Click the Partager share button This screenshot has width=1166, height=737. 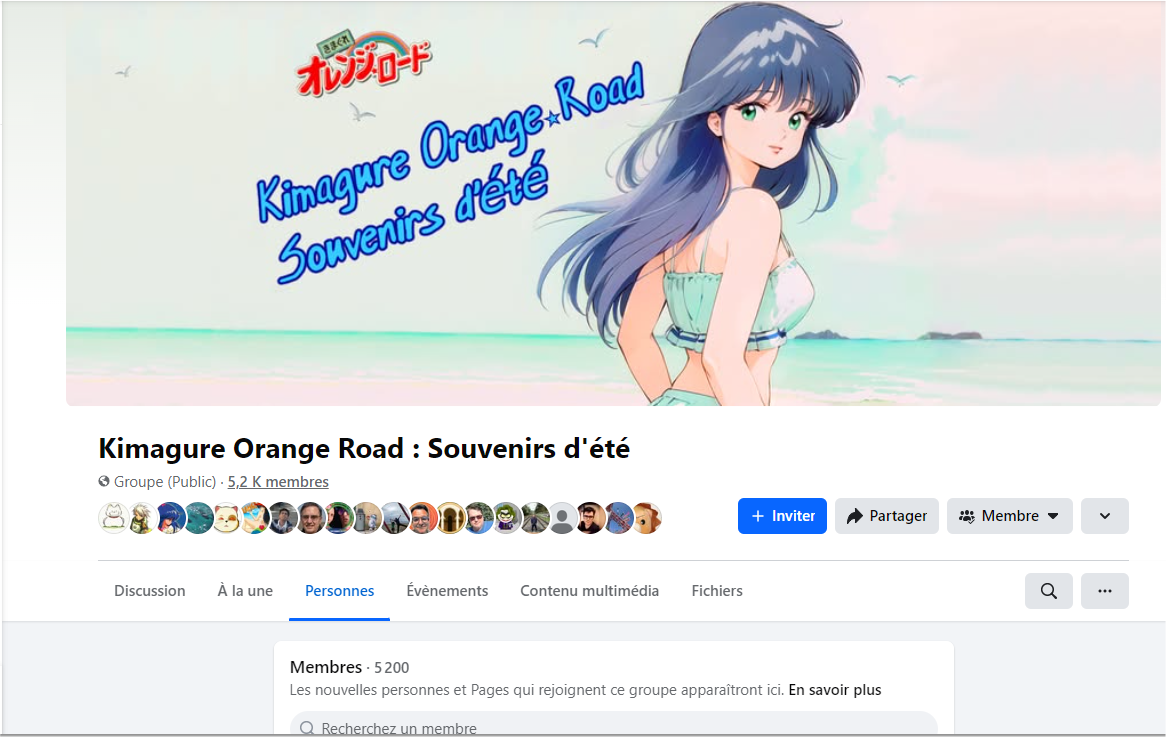tap(886, 516)
